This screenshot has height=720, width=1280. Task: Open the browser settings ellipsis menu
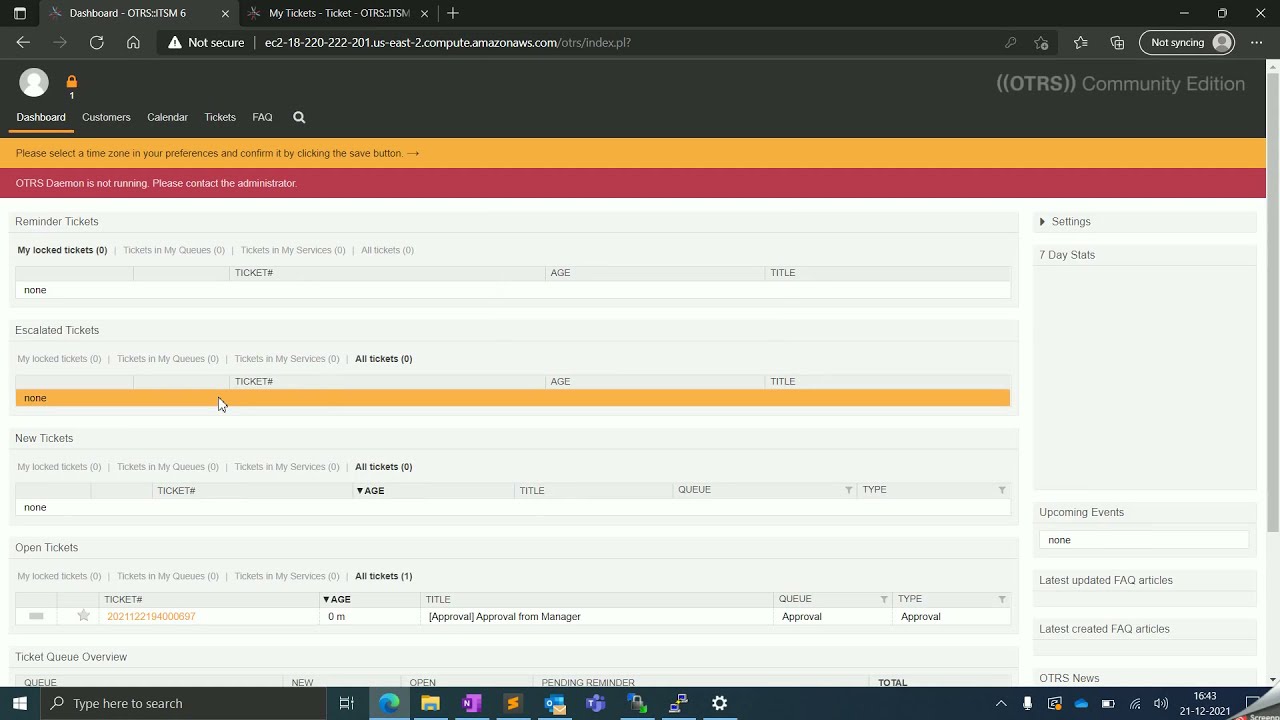[1256, 42]
